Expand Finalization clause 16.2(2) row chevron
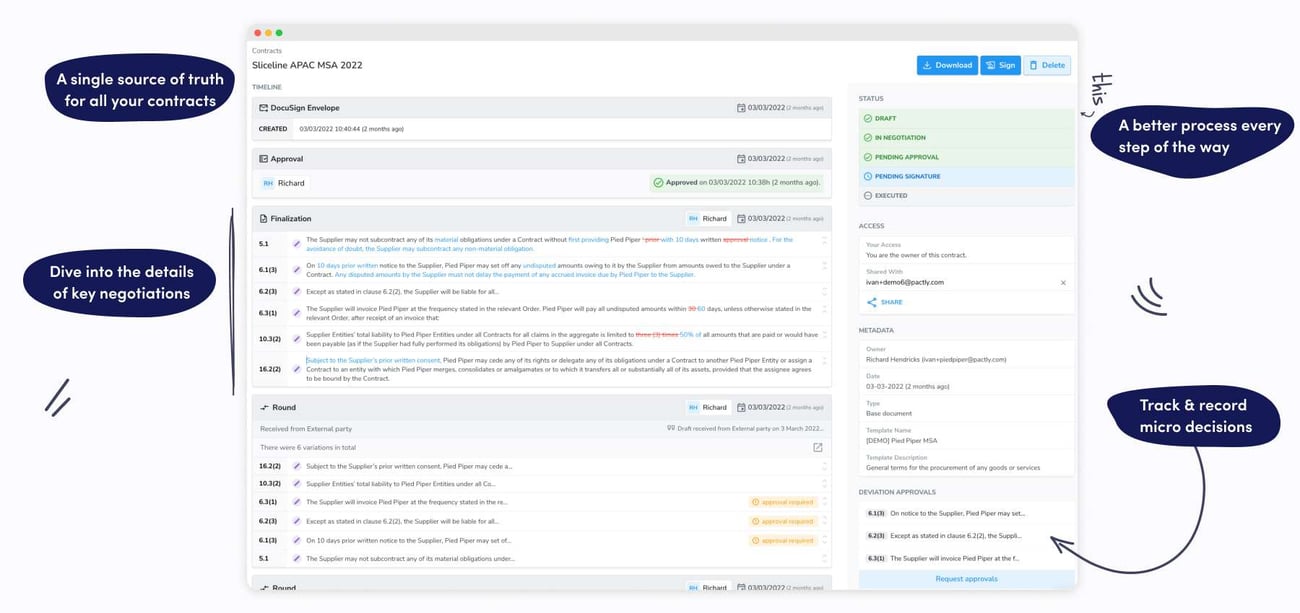The height and width of the screenshot is (613, 1300). tap(824, 362)
